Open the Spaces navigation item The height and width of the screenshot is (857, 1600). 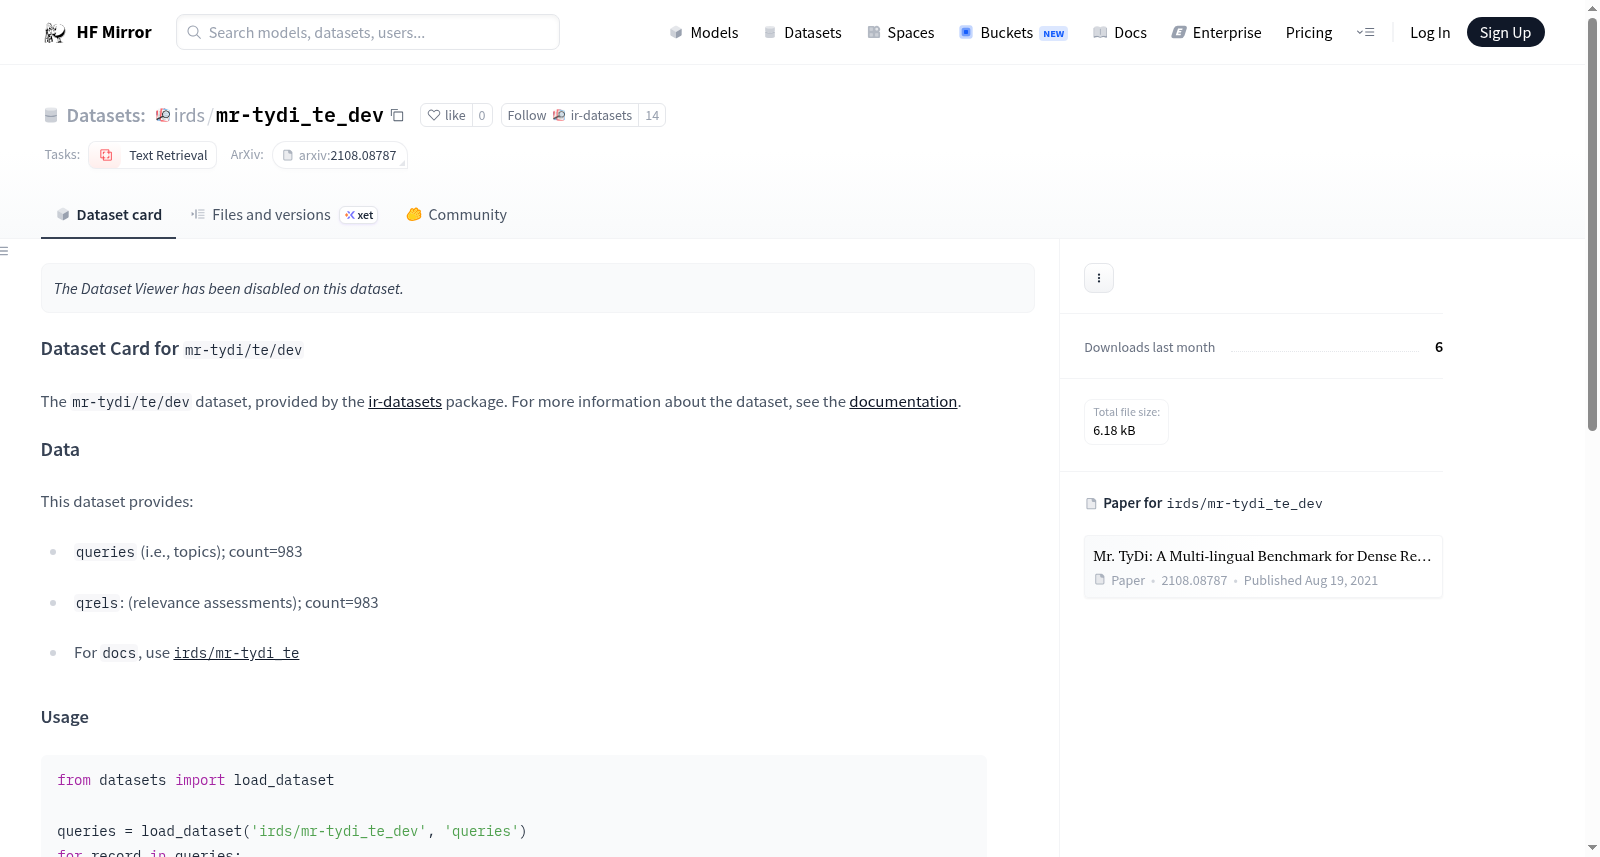pos(901,33)
